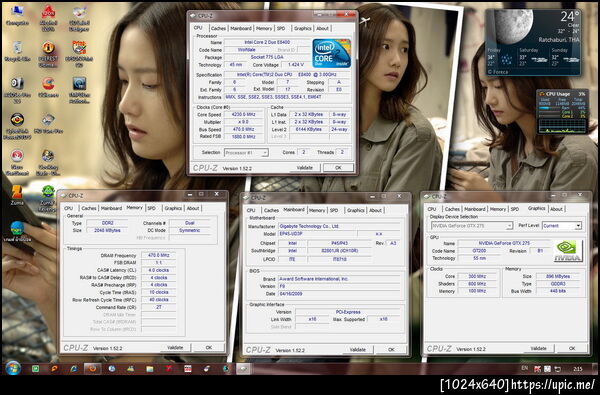Click Validate in the CPU tab window
The image size is (600, 395).
305,168
